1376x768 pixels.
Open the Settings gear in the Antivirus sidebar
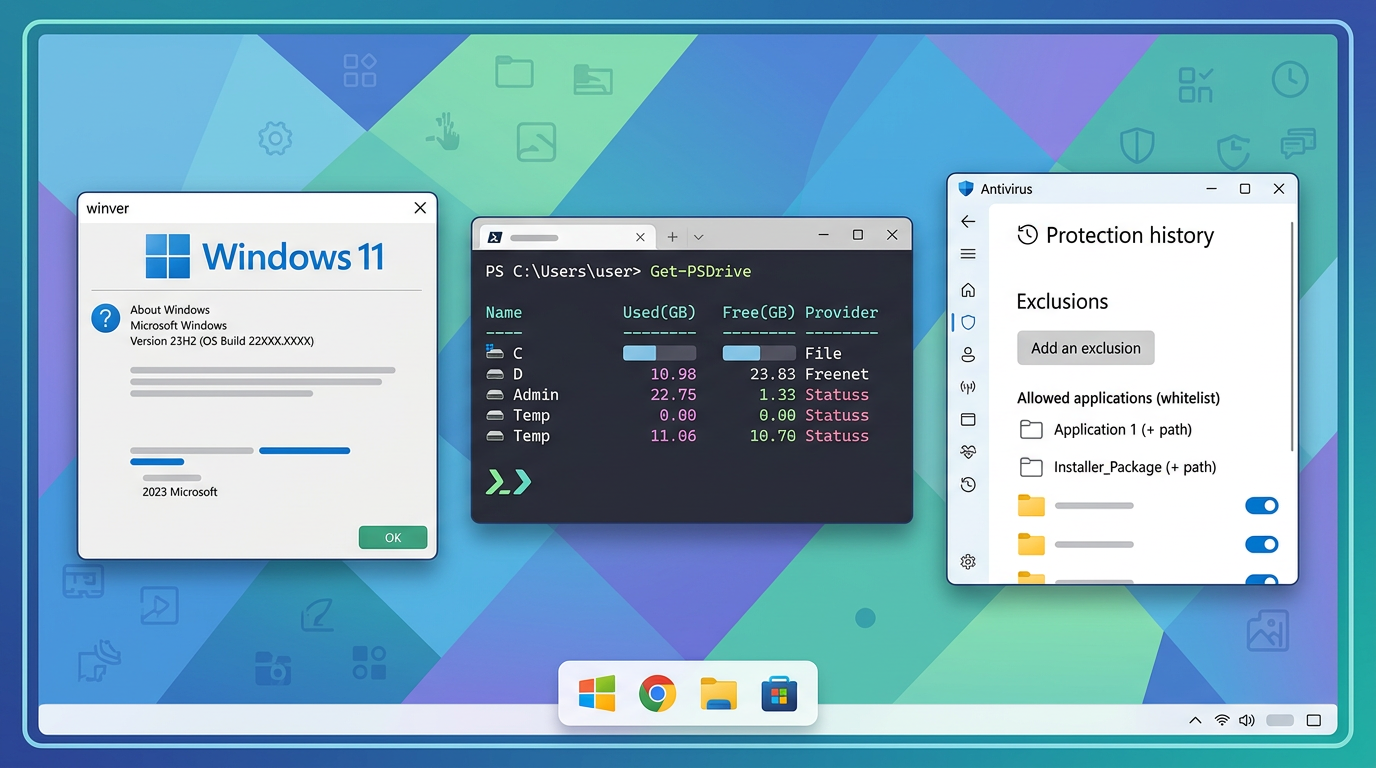[968, 562]
